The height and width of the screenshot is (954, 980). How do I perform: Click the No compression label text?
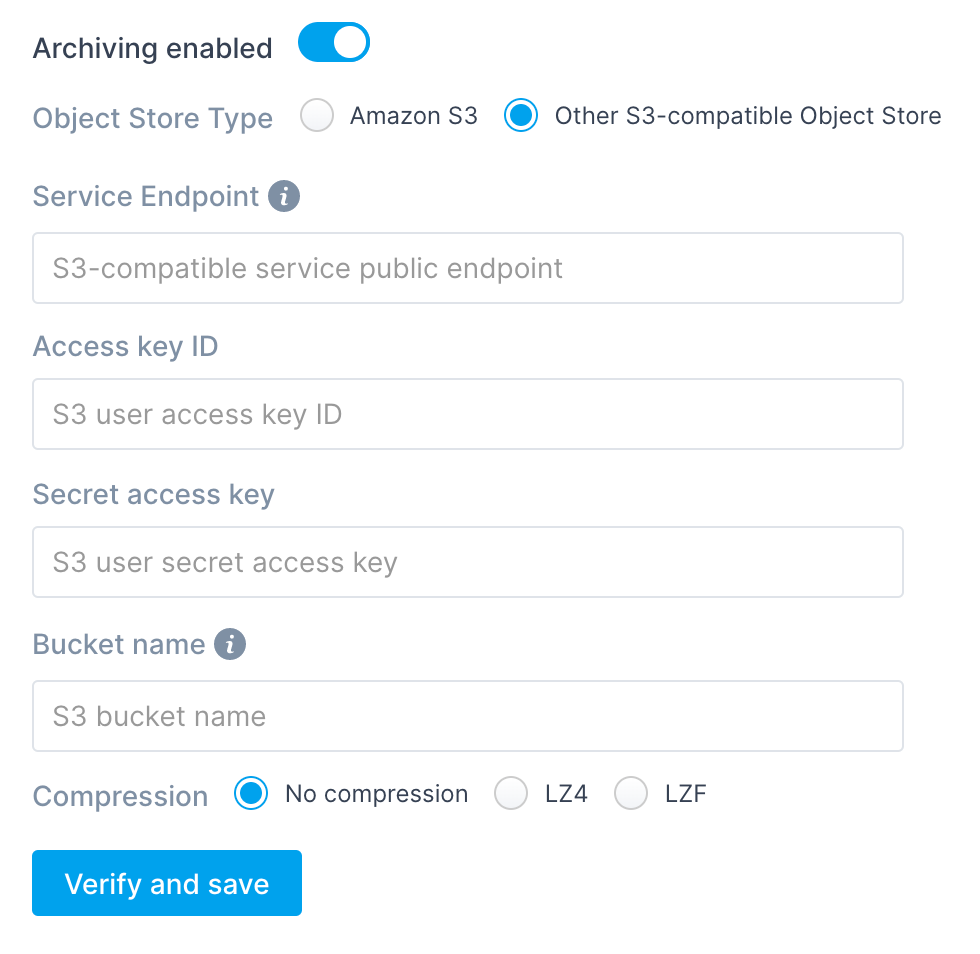[377, 794]
